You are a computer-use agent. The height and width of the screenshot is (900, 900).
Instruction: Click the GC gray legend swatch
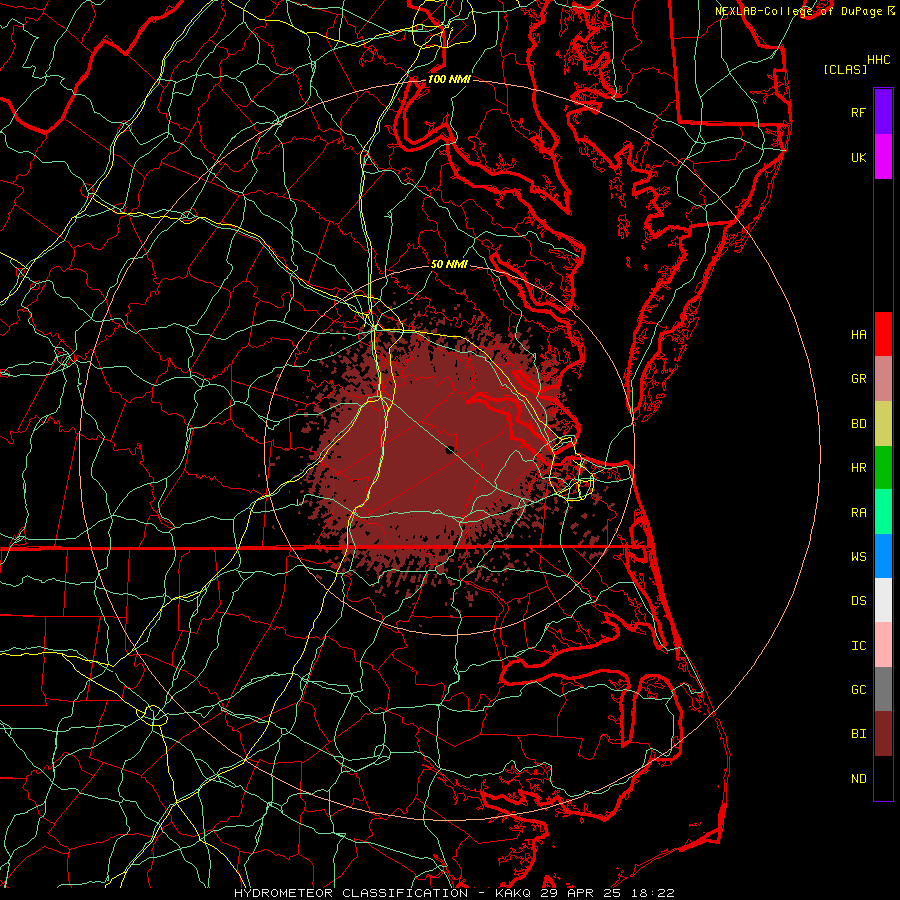(883, 689)
